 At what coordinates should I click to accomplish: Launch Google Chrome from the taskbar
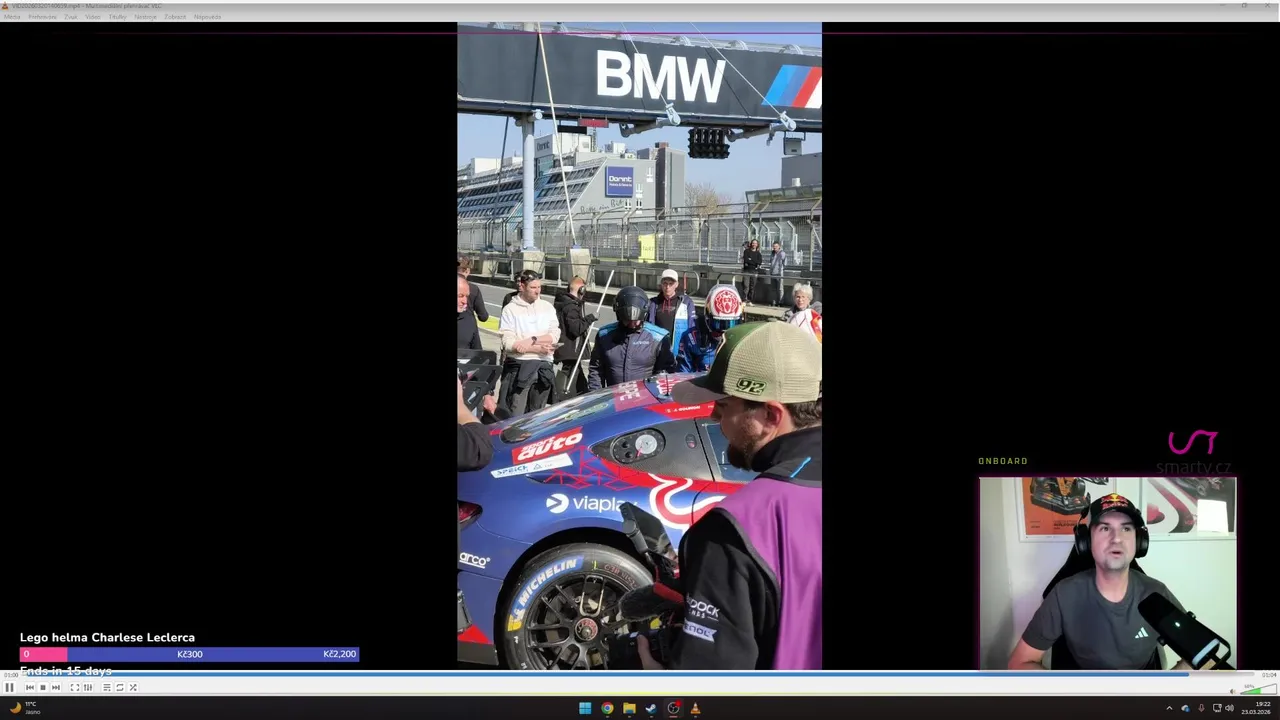pyautogui.click(x=607, y=708)
